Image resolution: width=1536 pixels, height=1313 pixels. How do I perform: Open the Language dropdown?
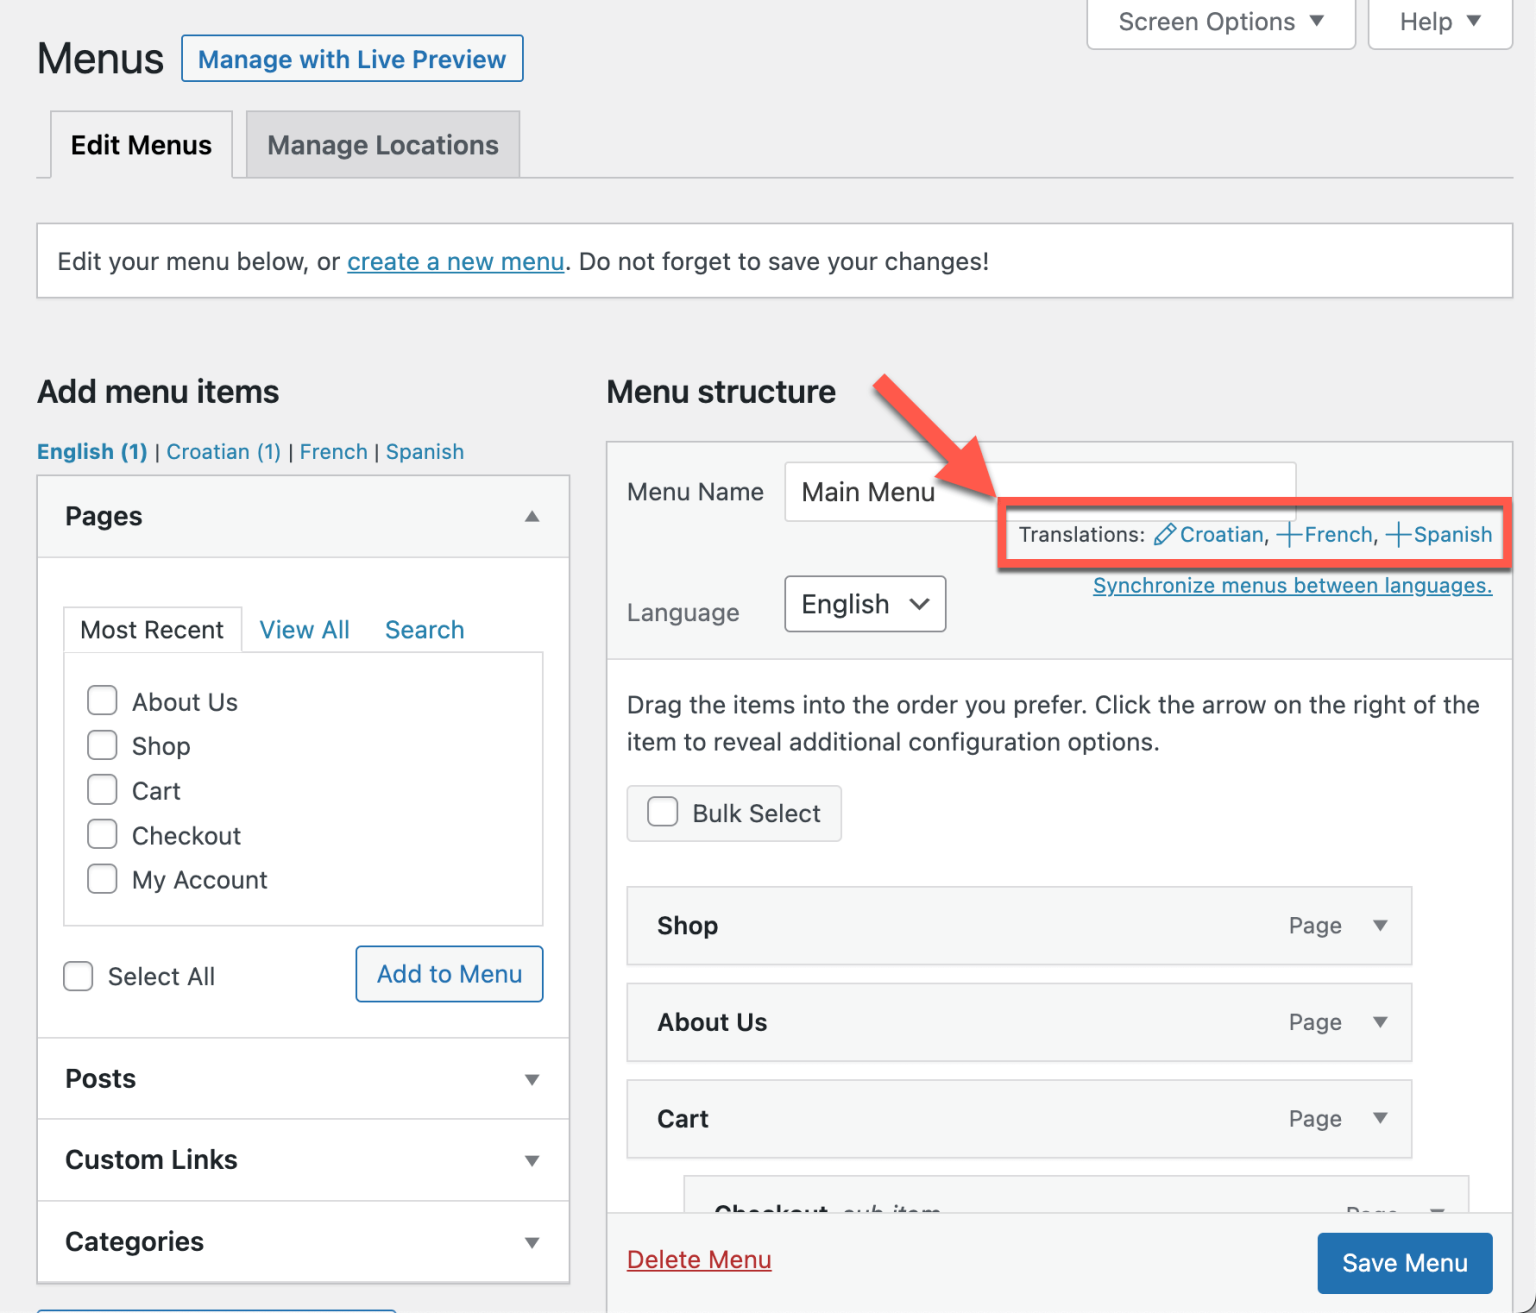(x=865, y=604)
